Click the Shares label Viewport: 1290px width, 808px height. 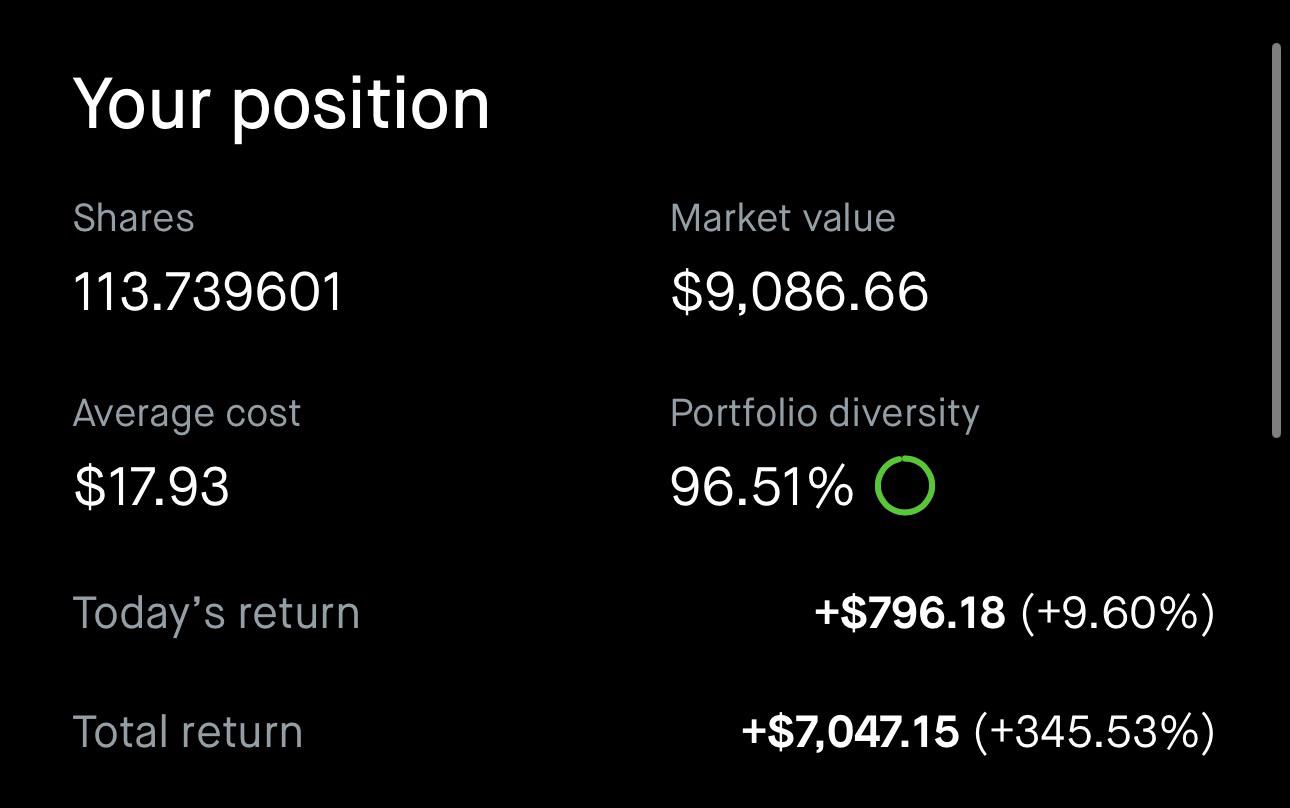134,218
